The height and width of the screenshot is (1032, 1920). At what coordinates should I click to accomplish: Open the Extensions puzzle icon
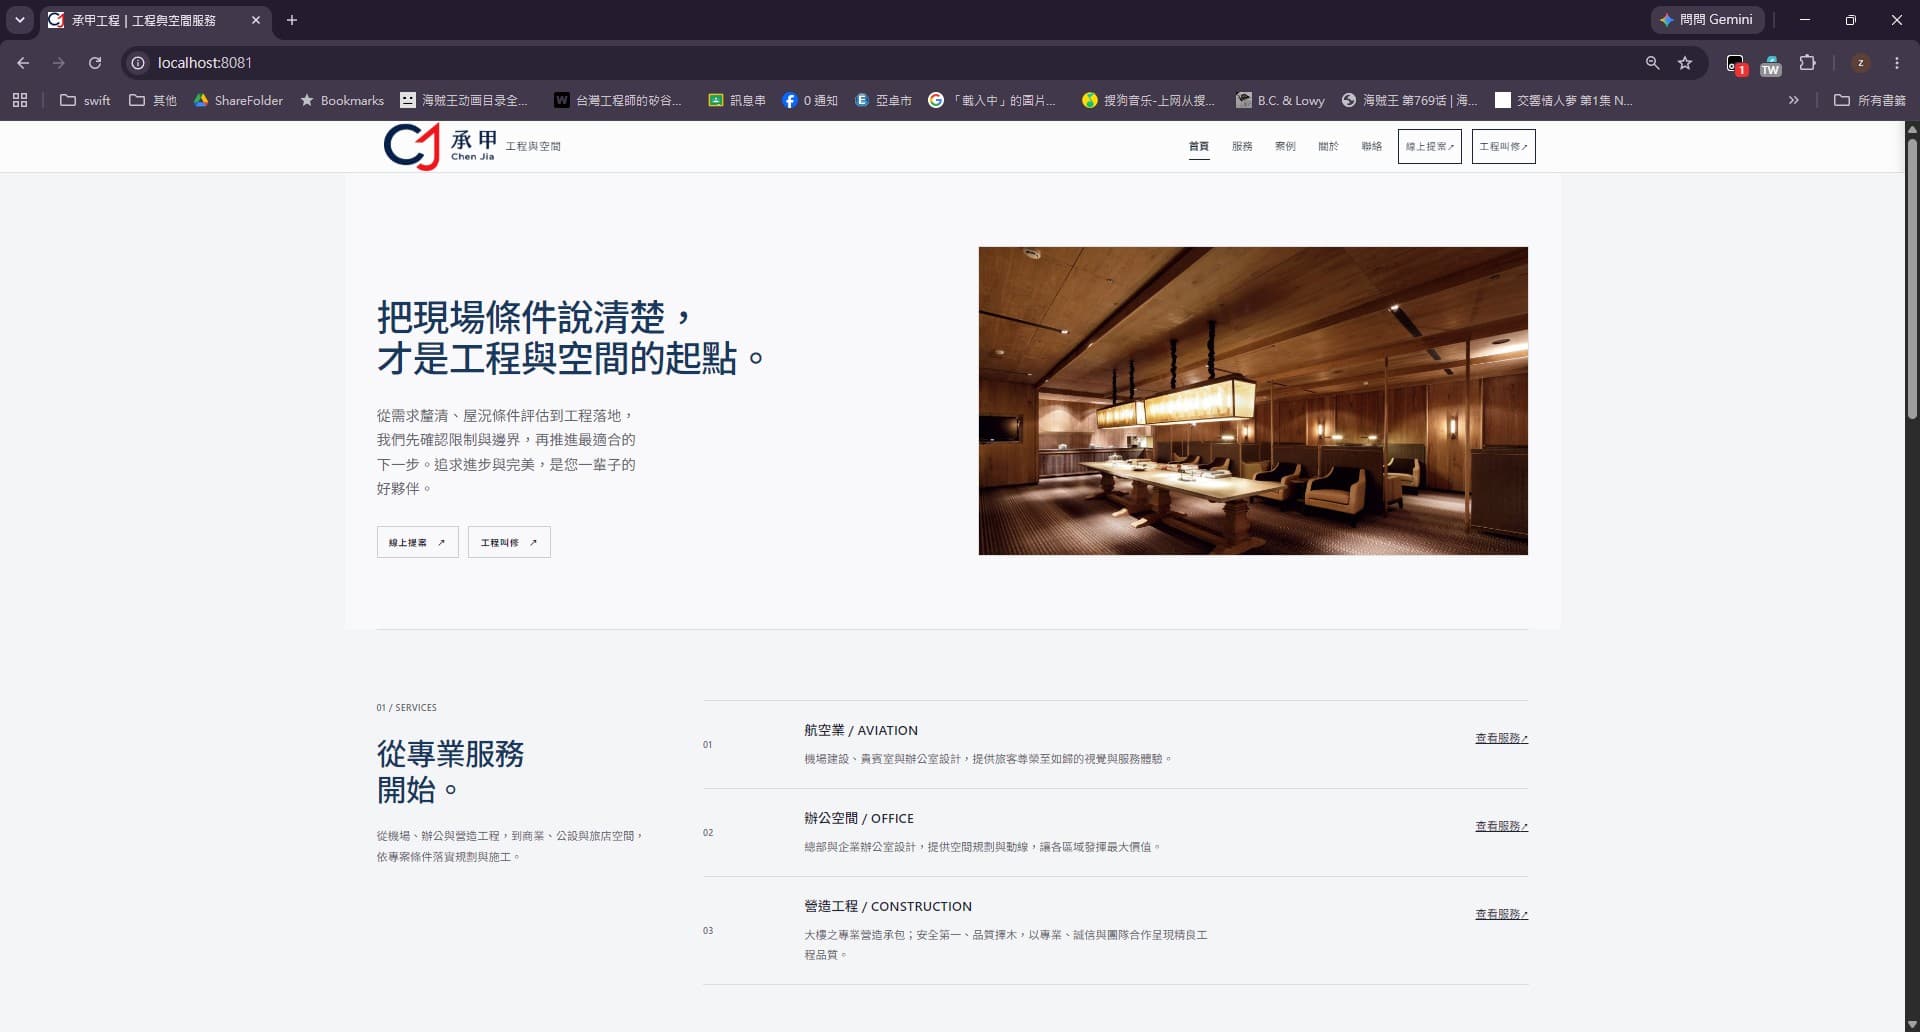1807,62
